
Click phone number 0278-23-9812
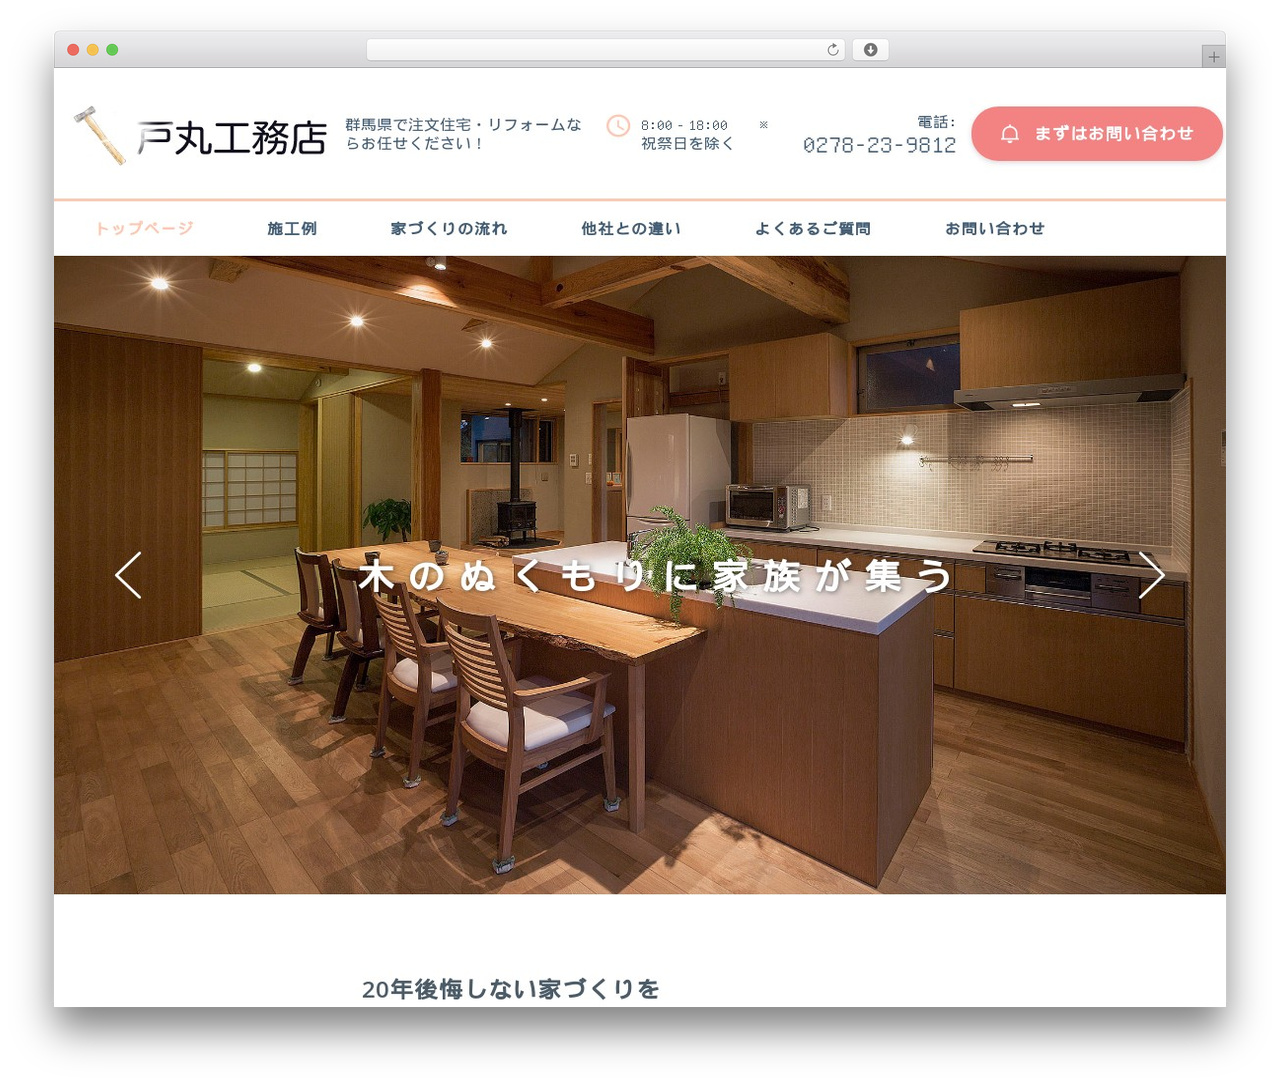coord(879,146)
